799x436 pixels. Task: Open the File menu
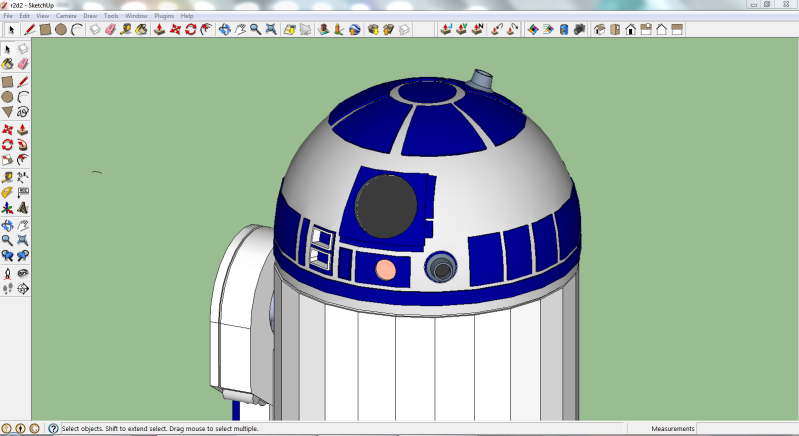point(8,16)
